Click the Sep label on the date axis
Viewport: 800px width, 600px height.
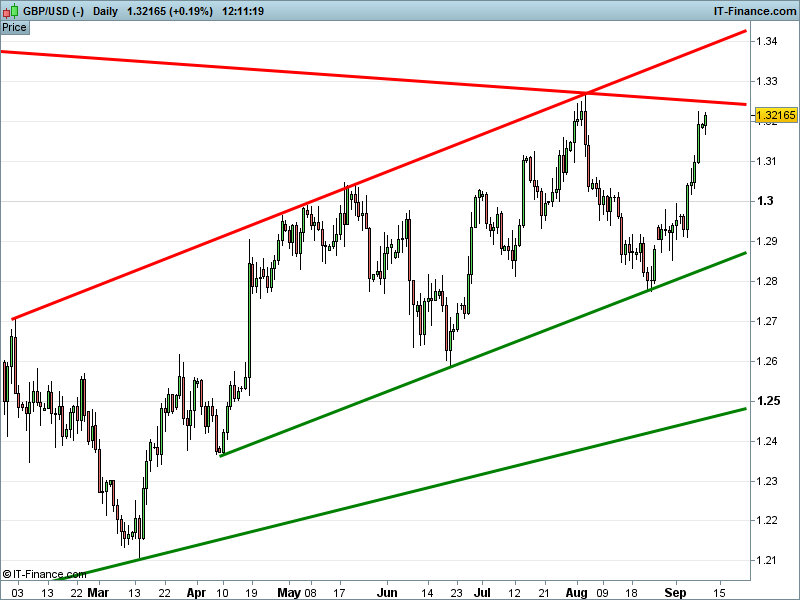click(x=676, y=592)
